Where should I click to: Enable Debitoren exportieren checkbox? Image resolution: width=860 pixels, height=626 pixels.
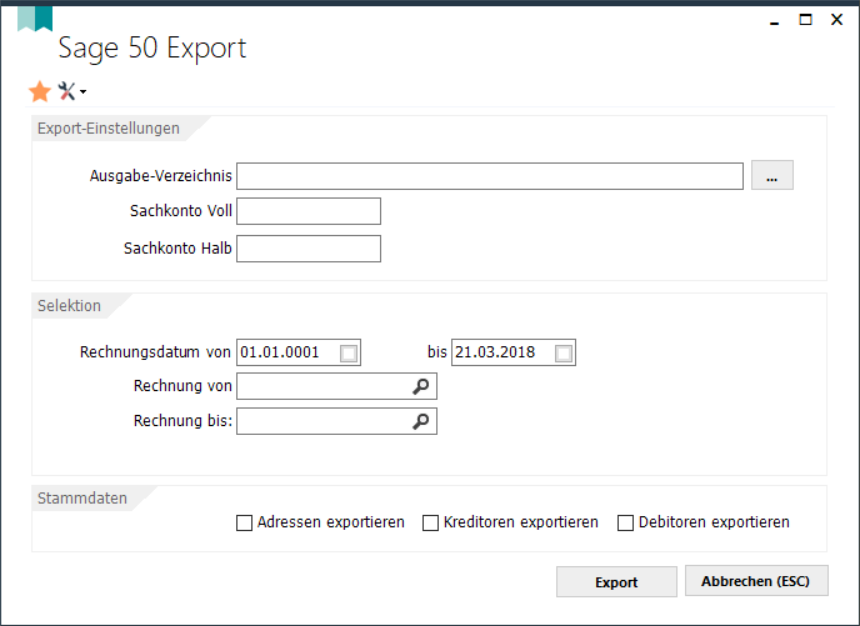[x=625, y=522]
